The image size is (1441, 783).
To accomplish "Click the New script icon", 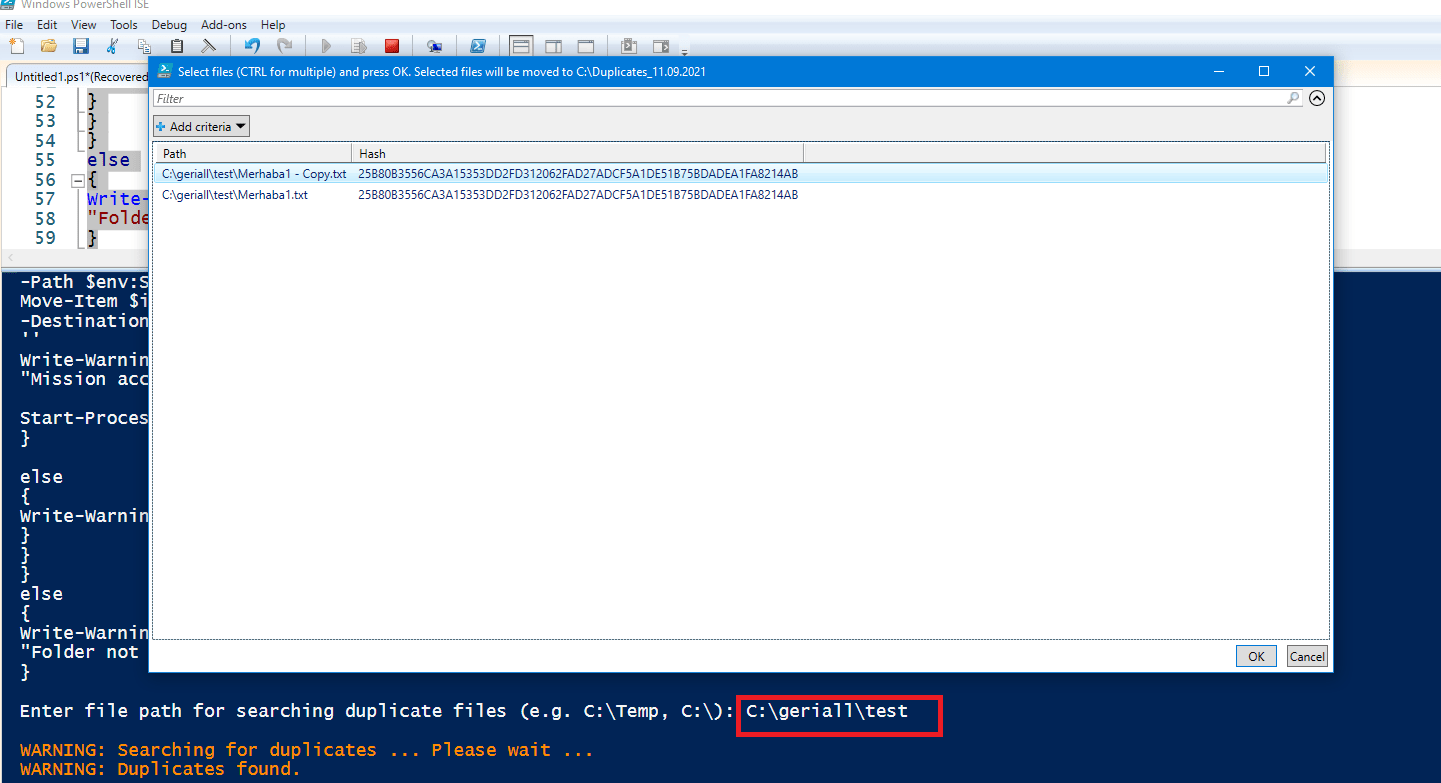I will (x=16, y=46).
